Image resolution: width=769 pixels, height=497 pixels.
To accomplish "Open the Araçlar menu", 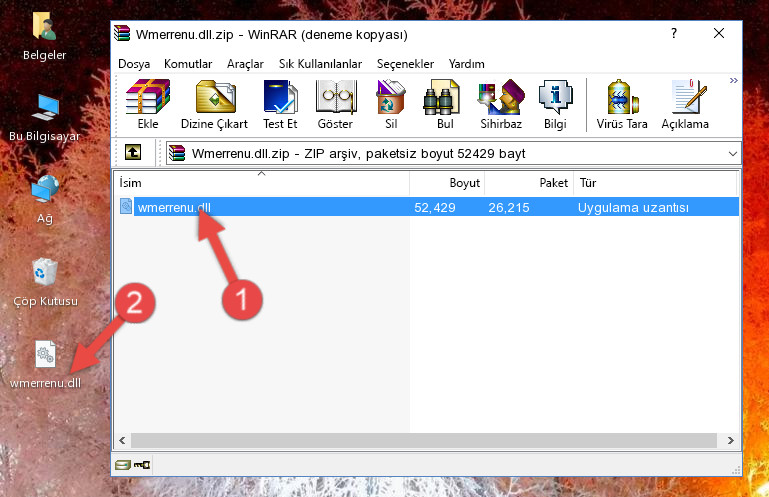I will point(245,64).
